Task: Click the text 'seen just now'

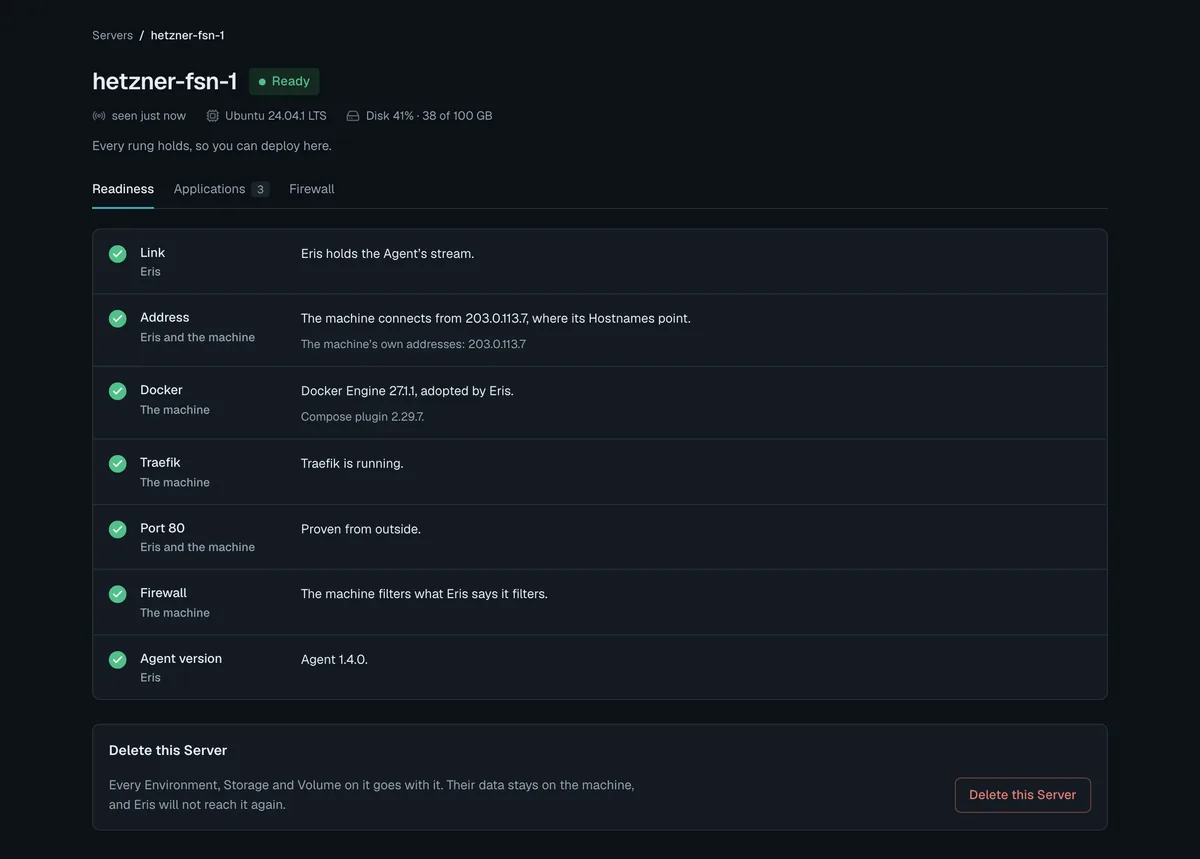Action: (149, 116)
